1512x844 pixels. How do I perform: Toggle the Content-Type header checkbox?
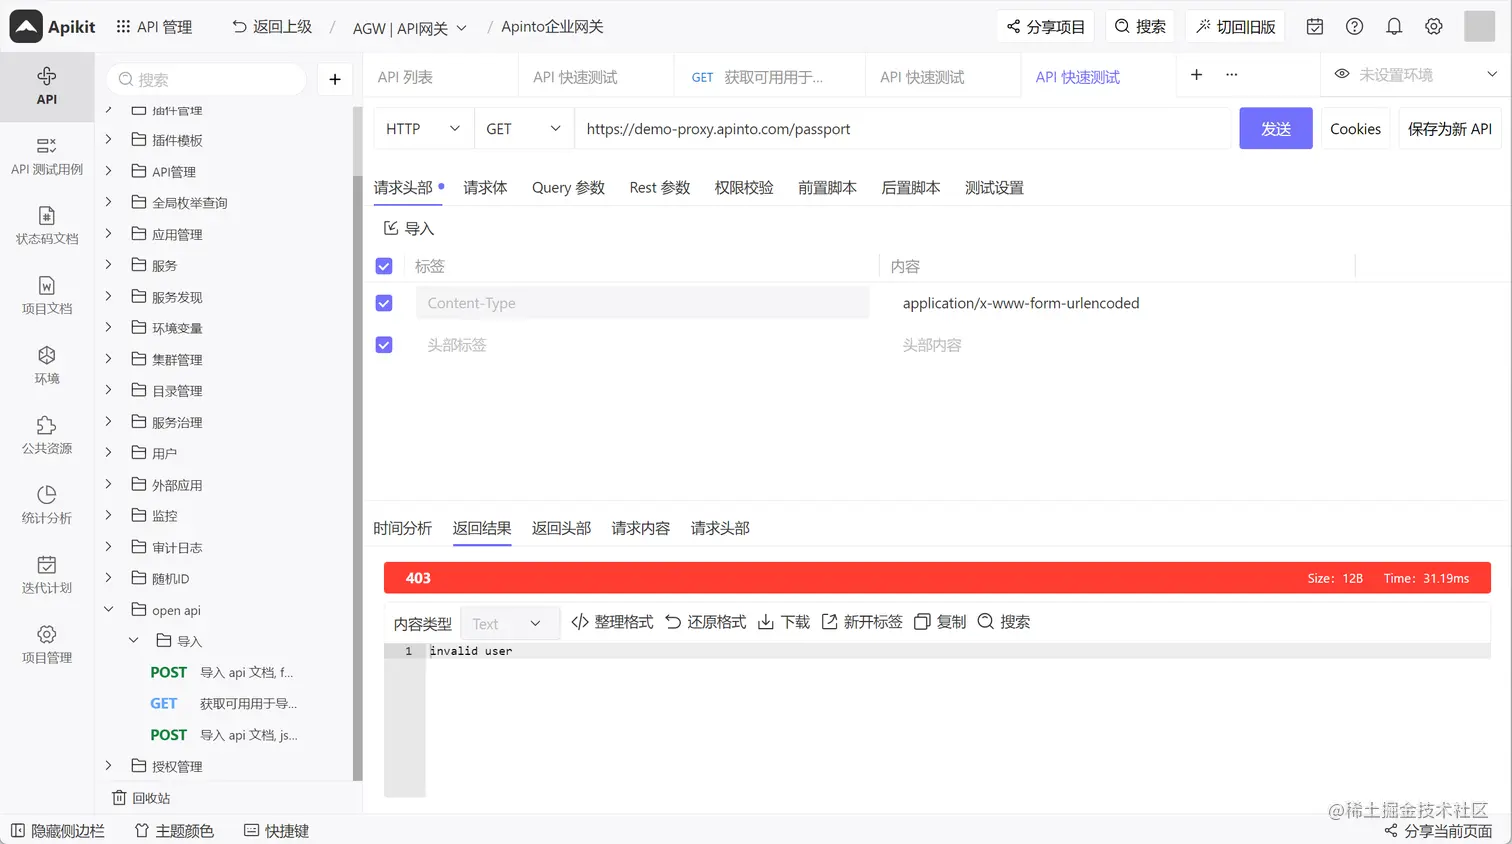tap(384, 303)
